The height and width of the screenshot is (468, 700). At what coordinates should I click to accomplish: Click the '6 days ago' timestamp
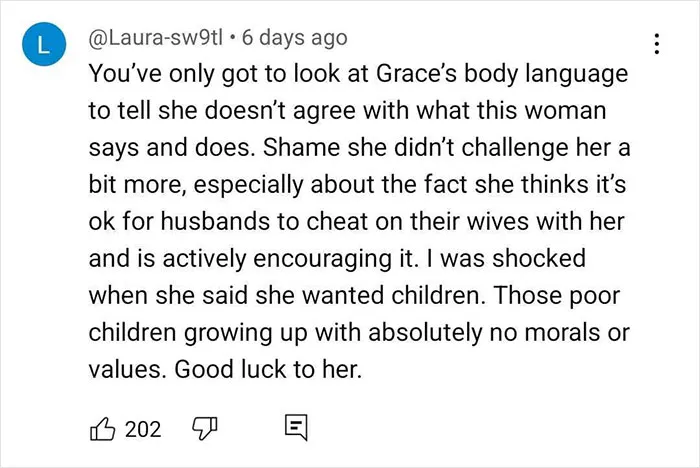pos(295,38)
